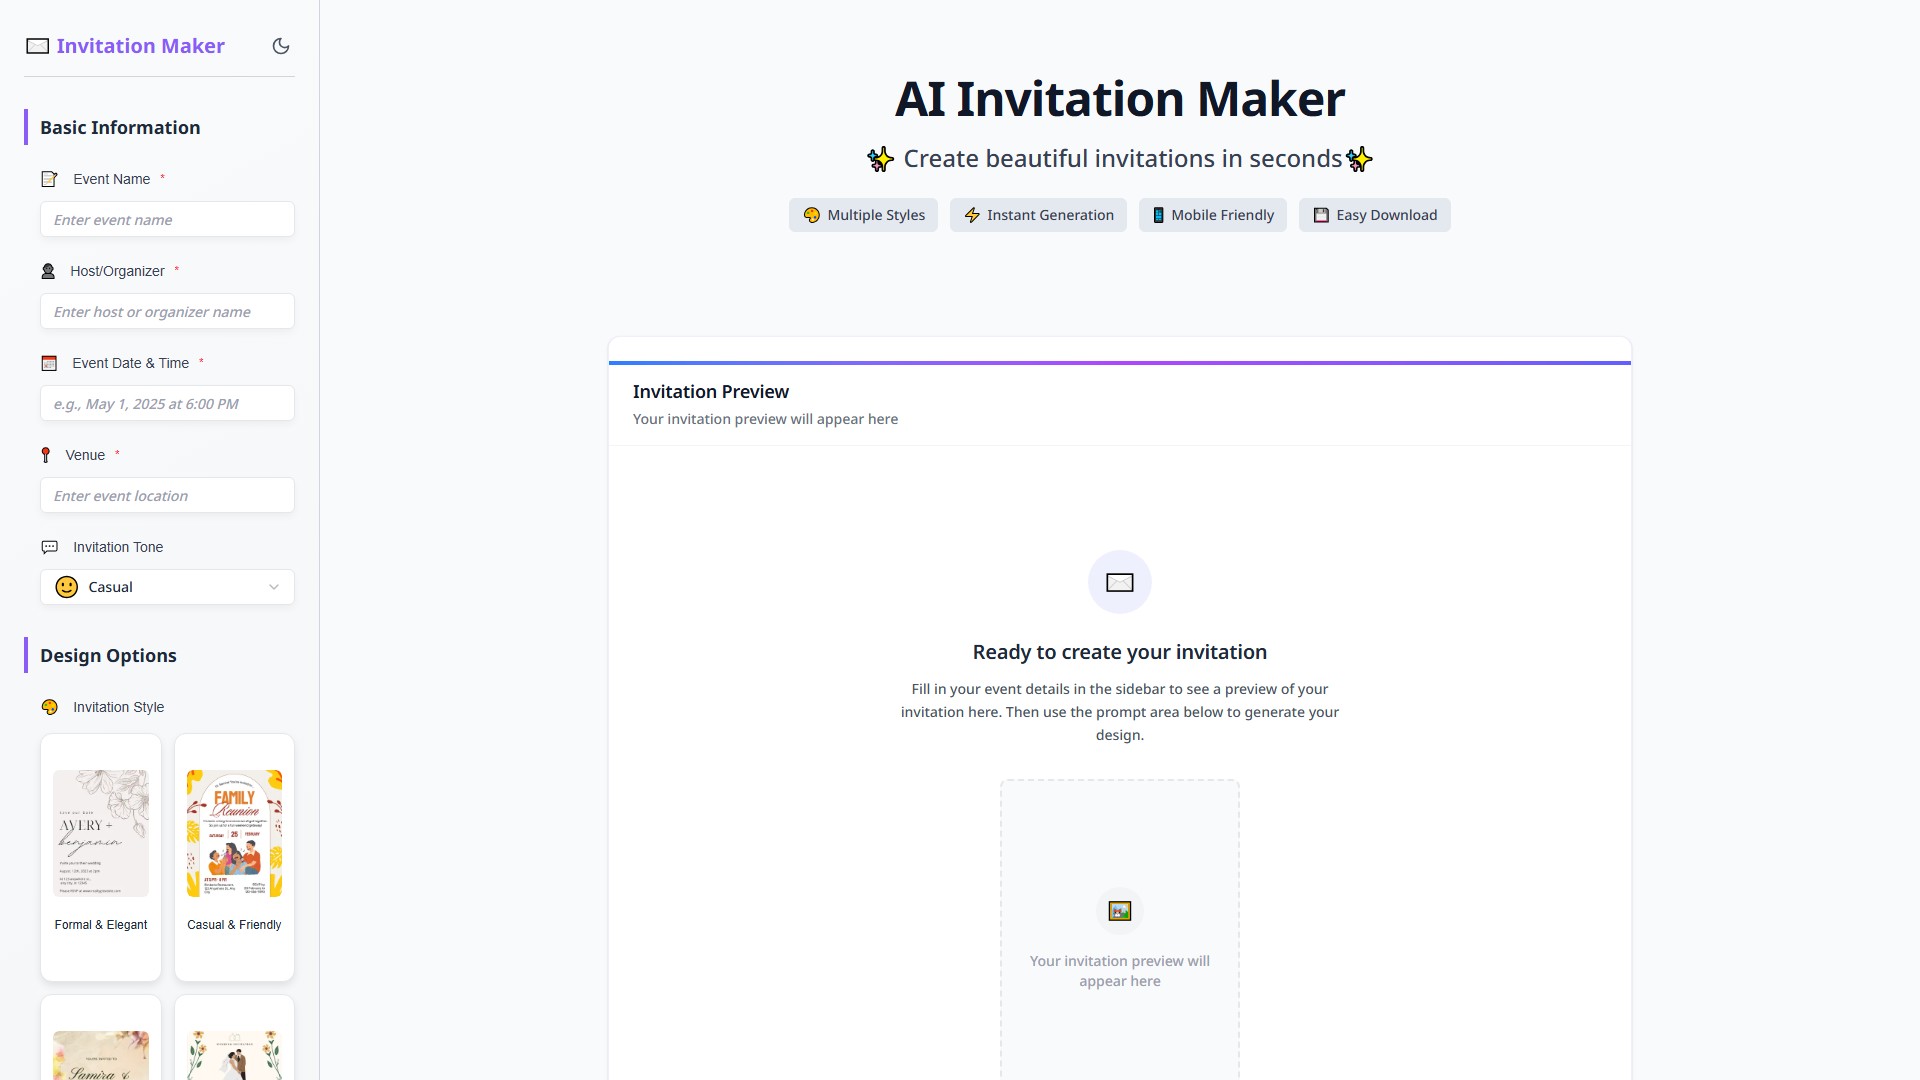Open the Invitation Tone Casual dropdown

pos(167,587)
